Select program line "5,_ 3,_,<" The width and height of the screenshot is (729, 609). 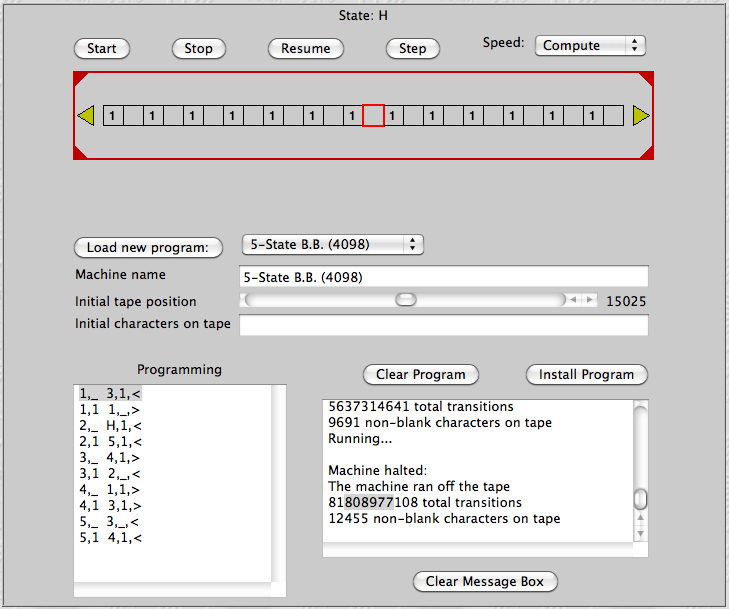[x=109, y=522]
